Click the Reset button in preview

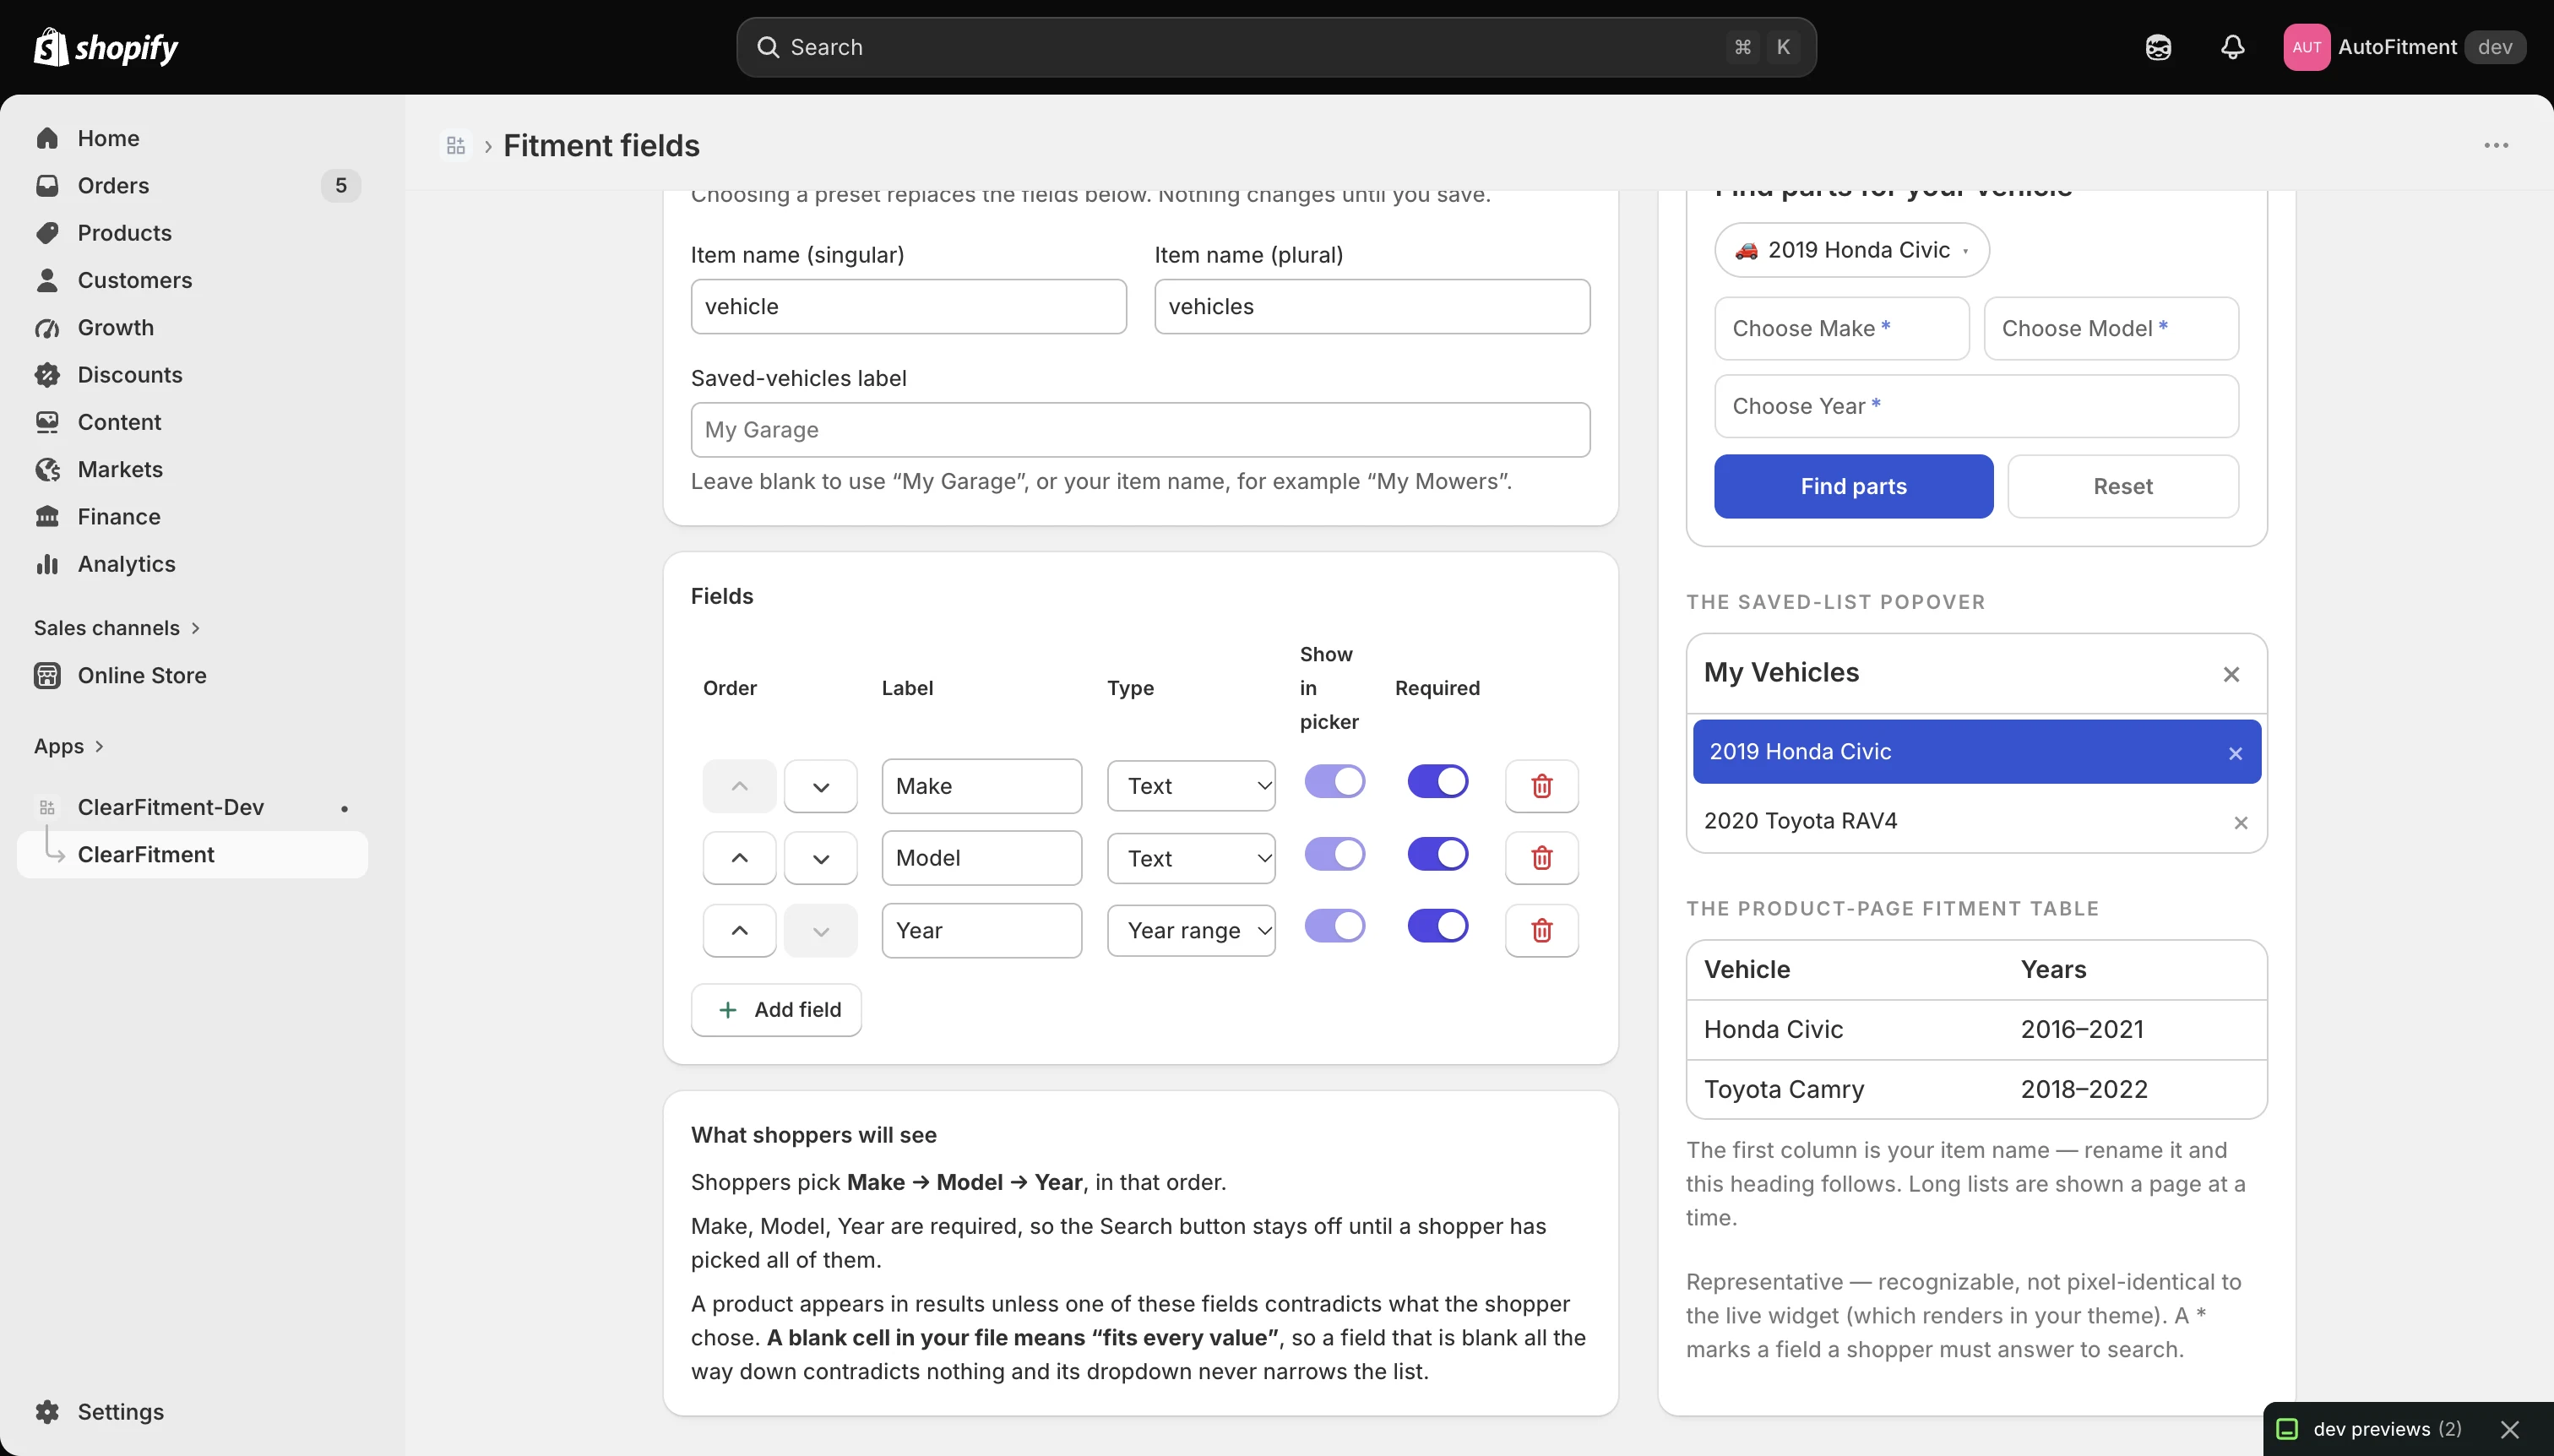(x=2122, y=486)
